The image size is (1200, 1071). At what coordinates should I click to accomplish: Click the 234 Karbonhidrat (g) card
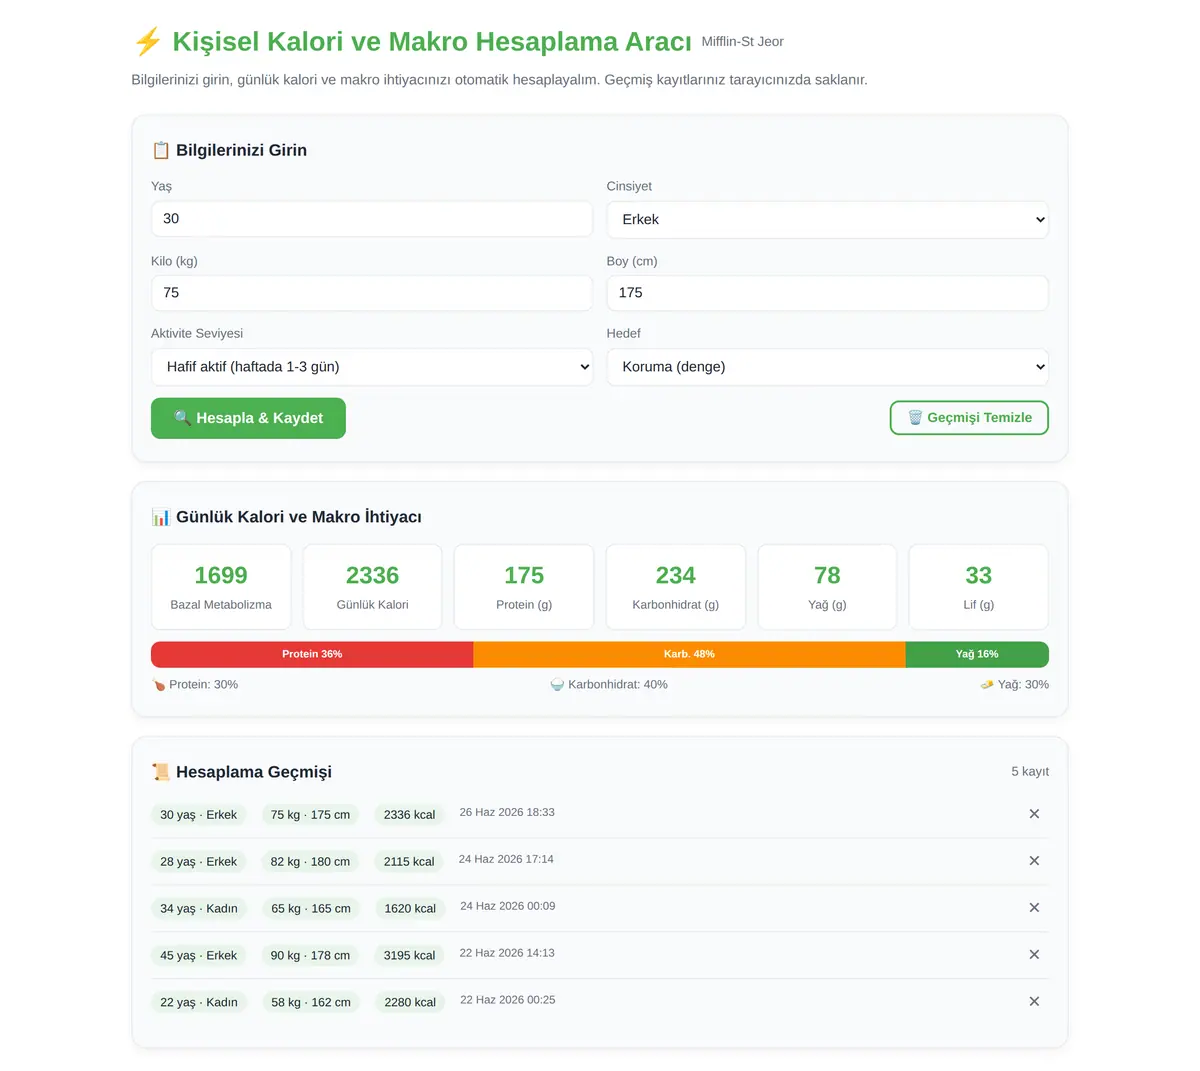coord(676,587)
